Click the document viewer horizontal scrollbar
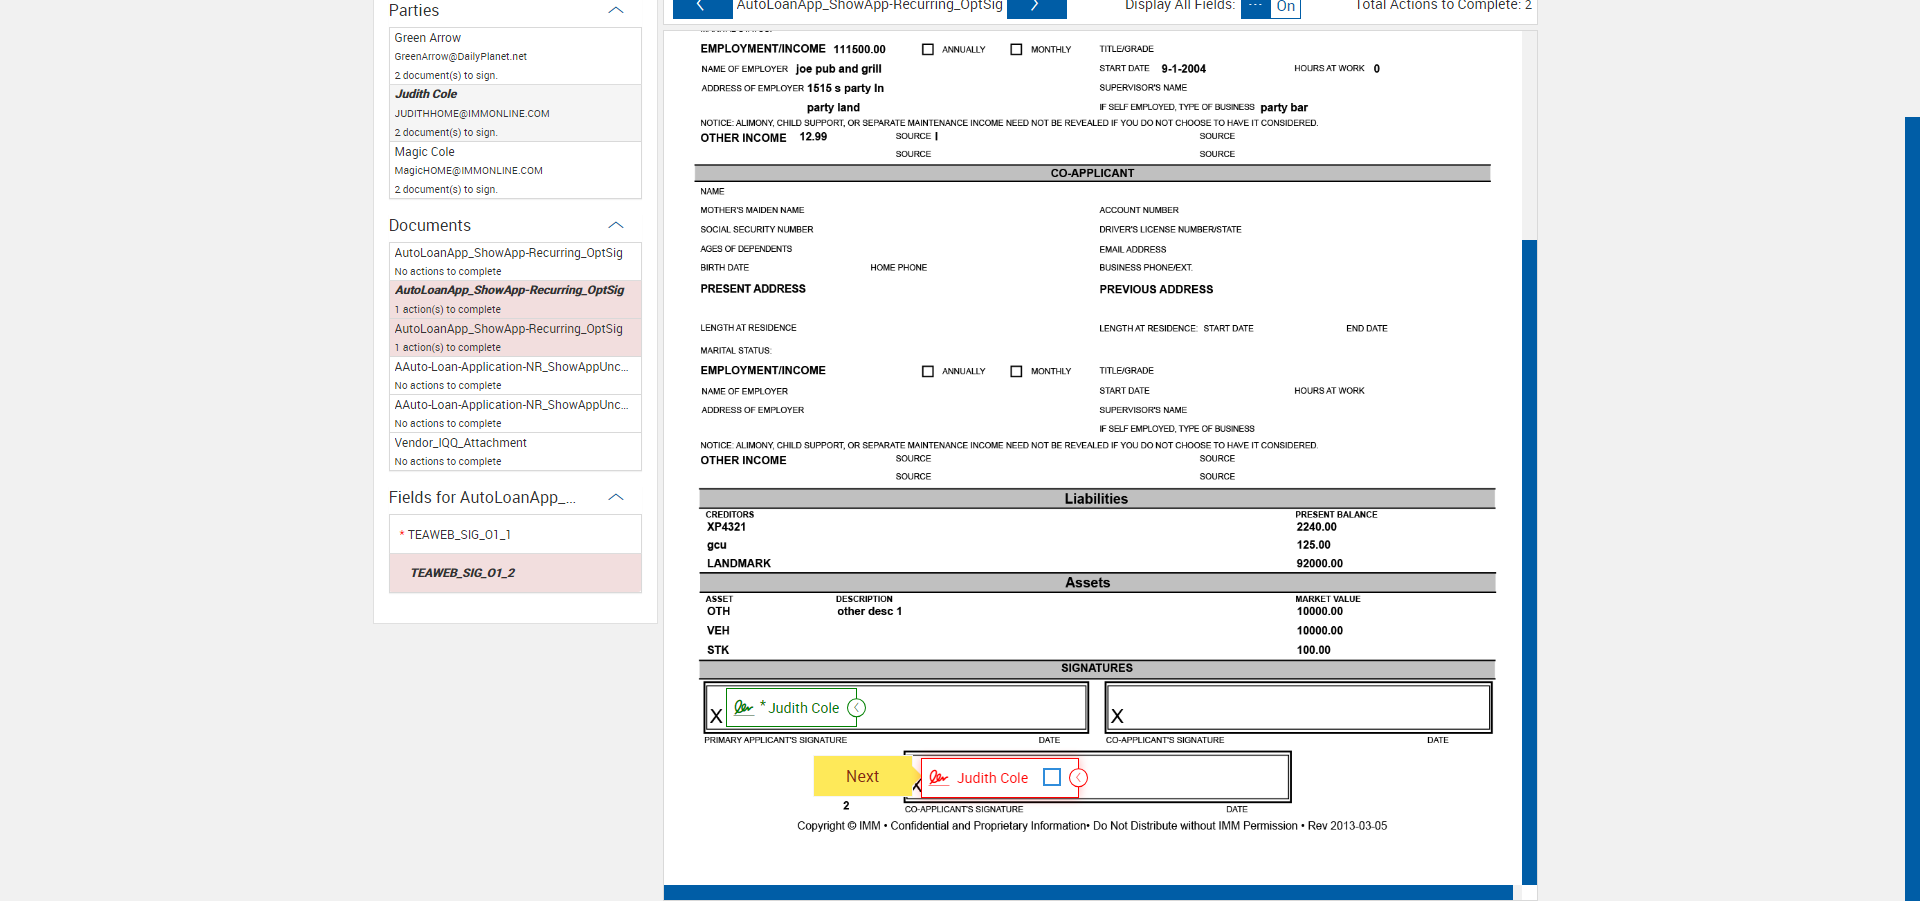Screen dimensions: 1920x901 [x=1088, y=893]
